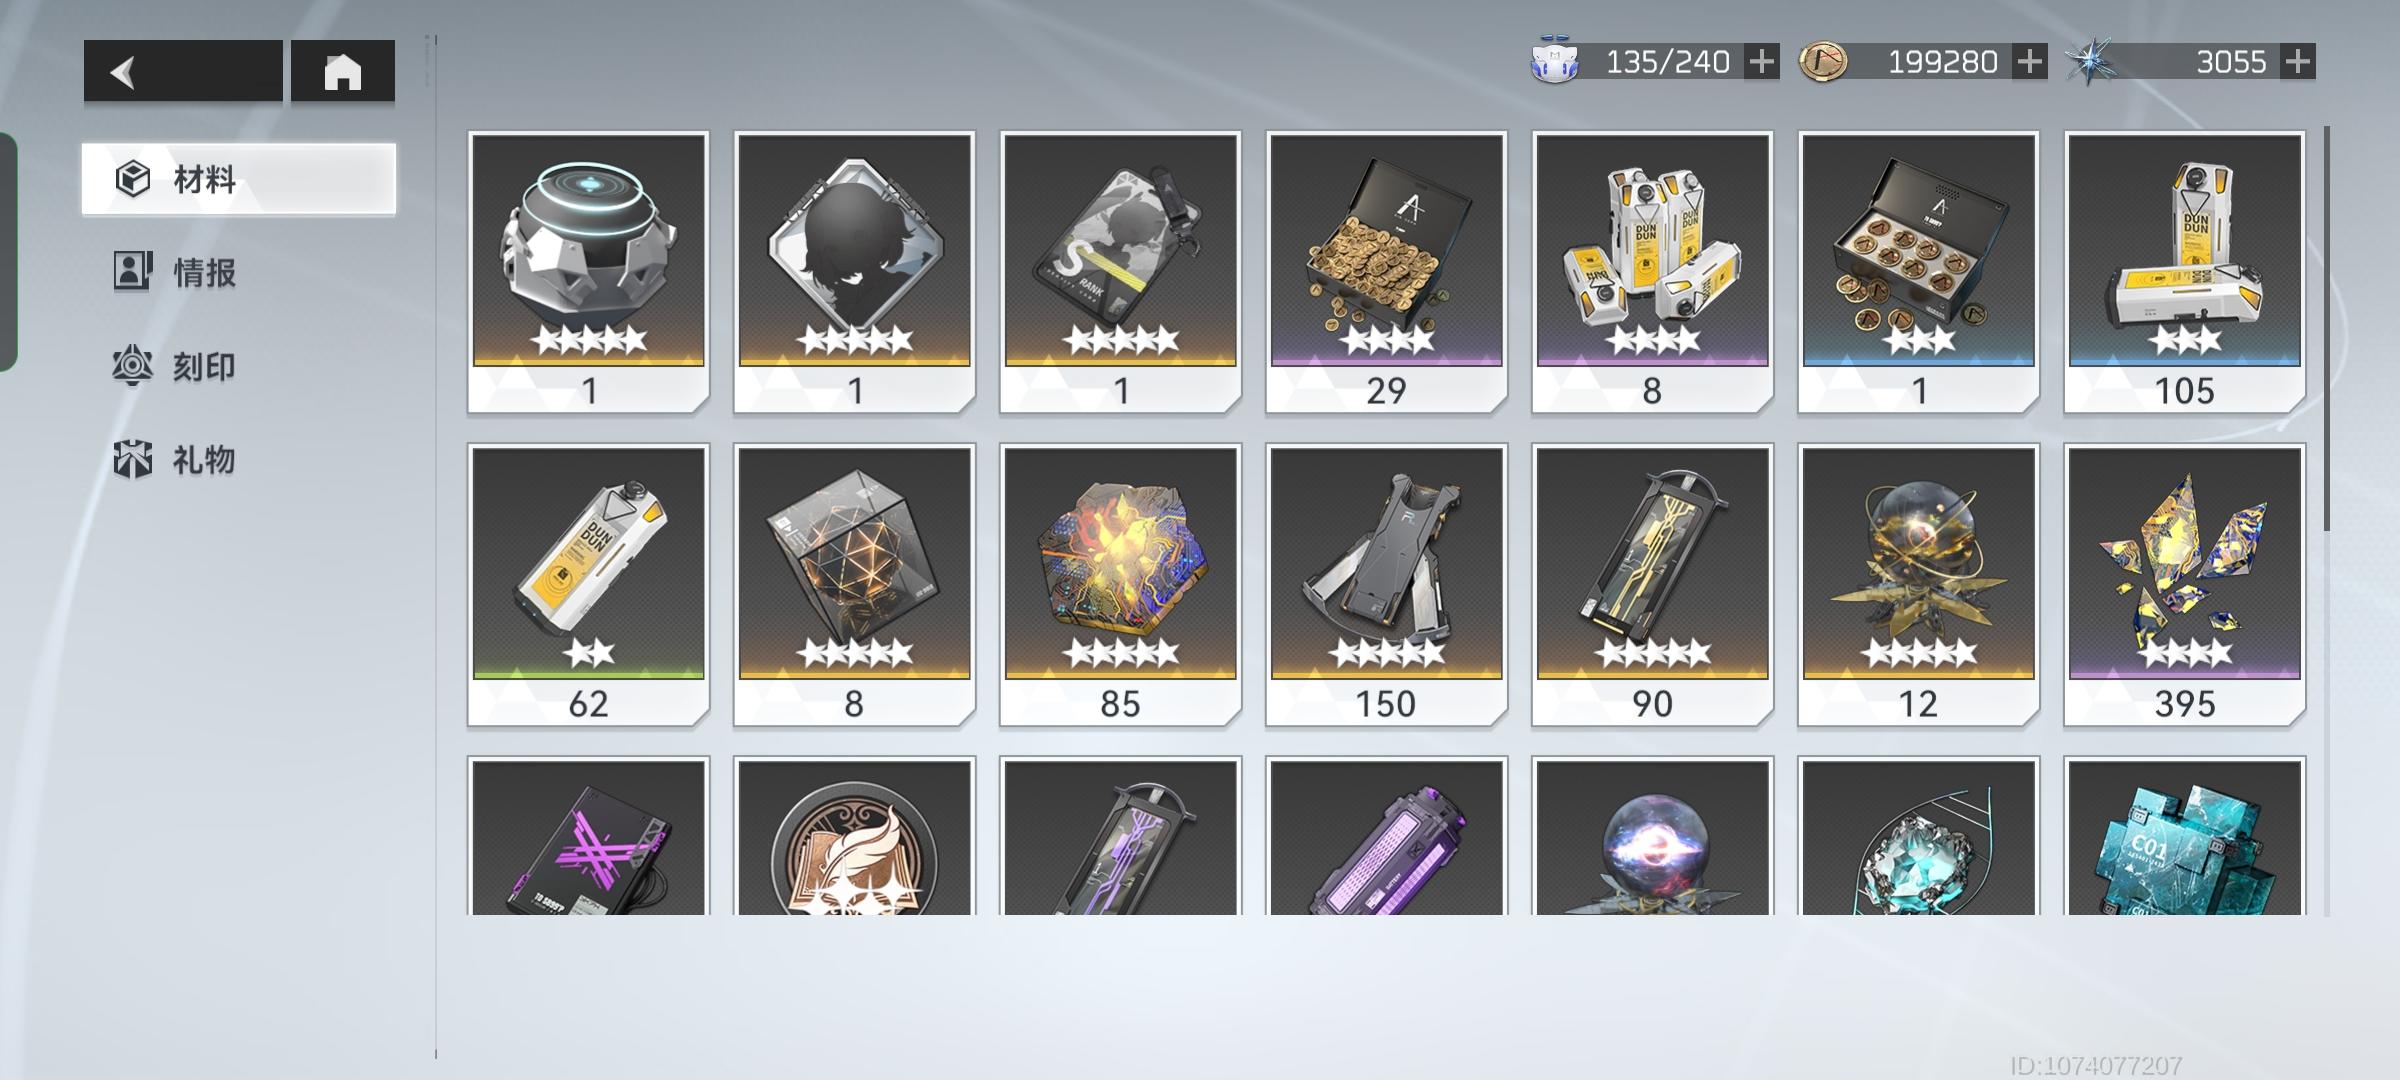
Task: Go back using the arrow button
Action: tap(183, 71)
